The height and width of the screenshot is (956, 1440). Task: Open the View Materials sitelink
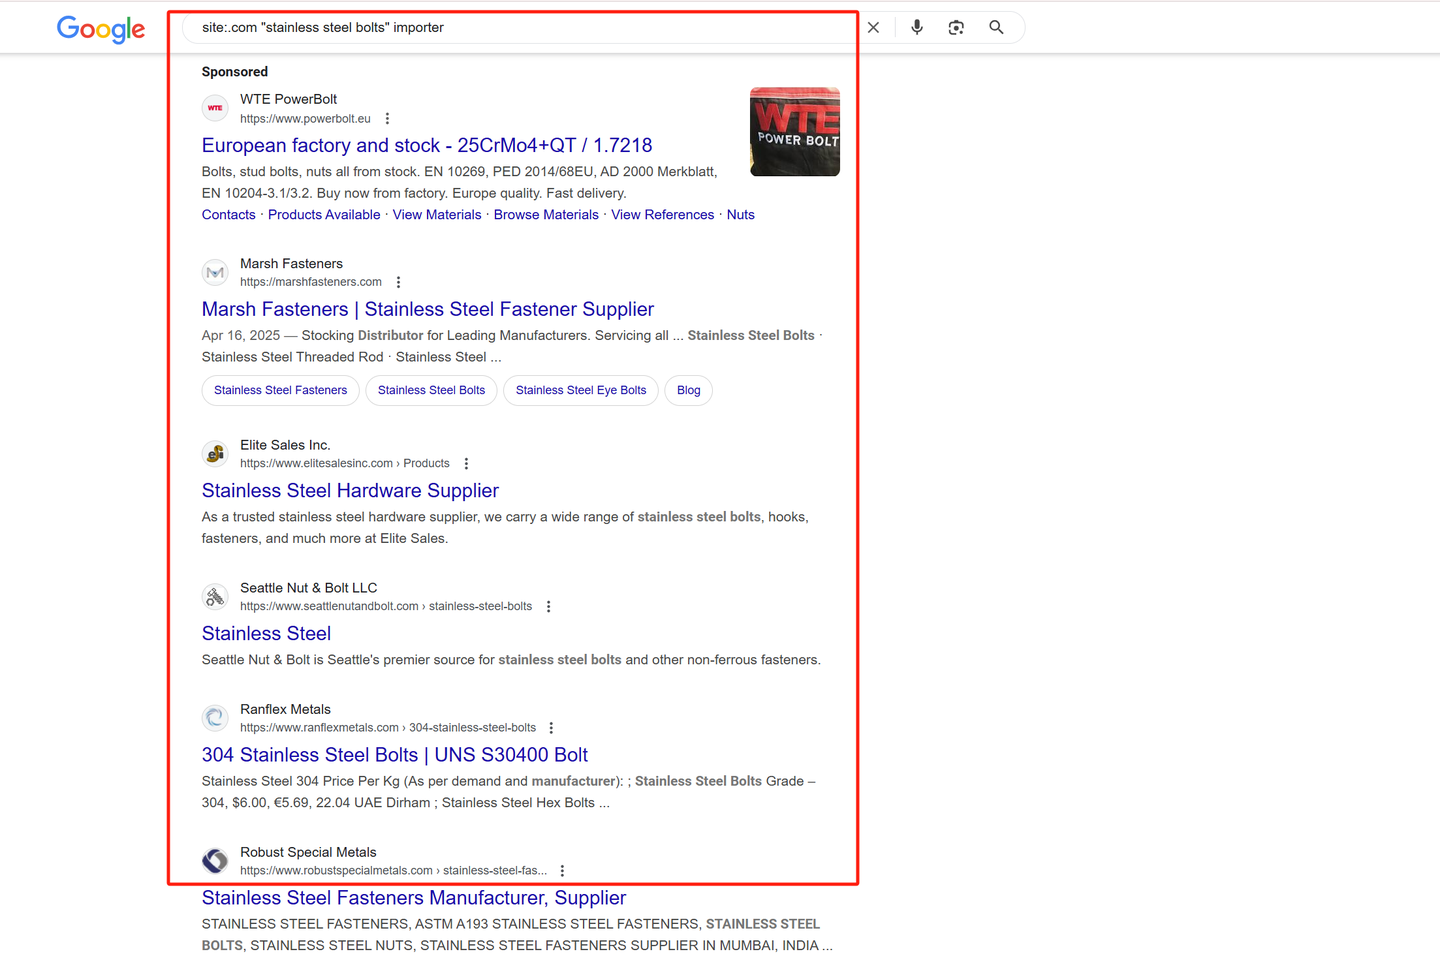[x=437, y=215]
